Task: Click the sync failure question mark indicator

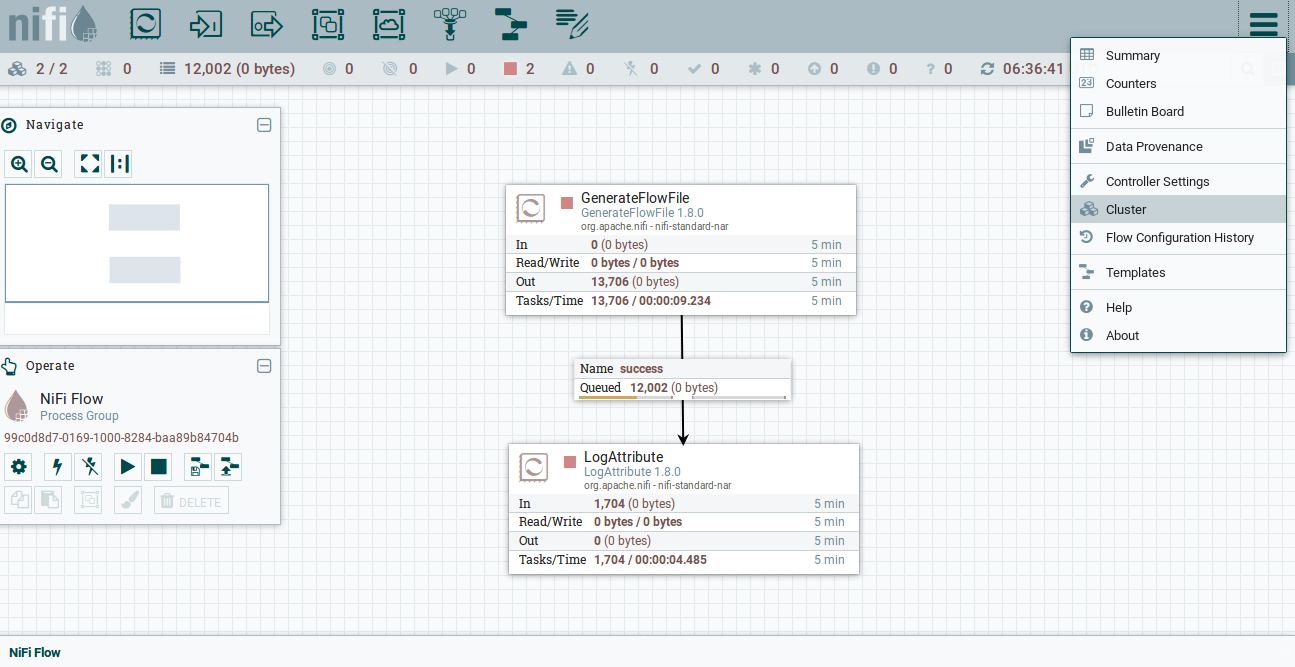Action: 938,69
